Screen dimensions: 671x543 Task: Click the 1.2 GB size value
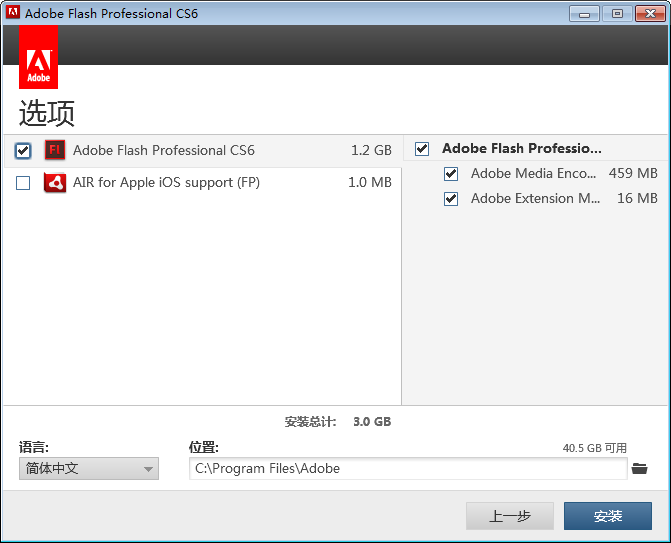tap(371, 150)
